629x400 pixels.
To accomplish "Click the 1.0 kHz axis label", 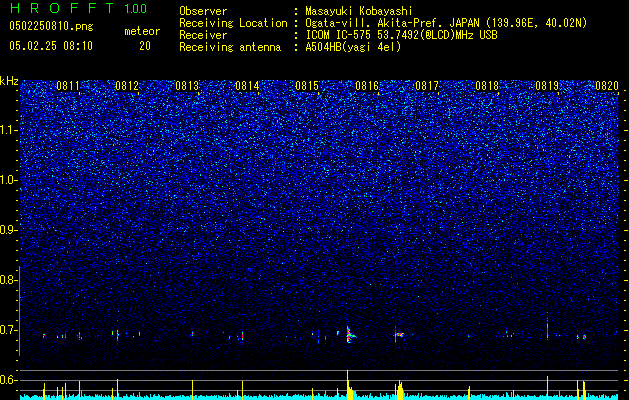I will click(x=8, y=180).
